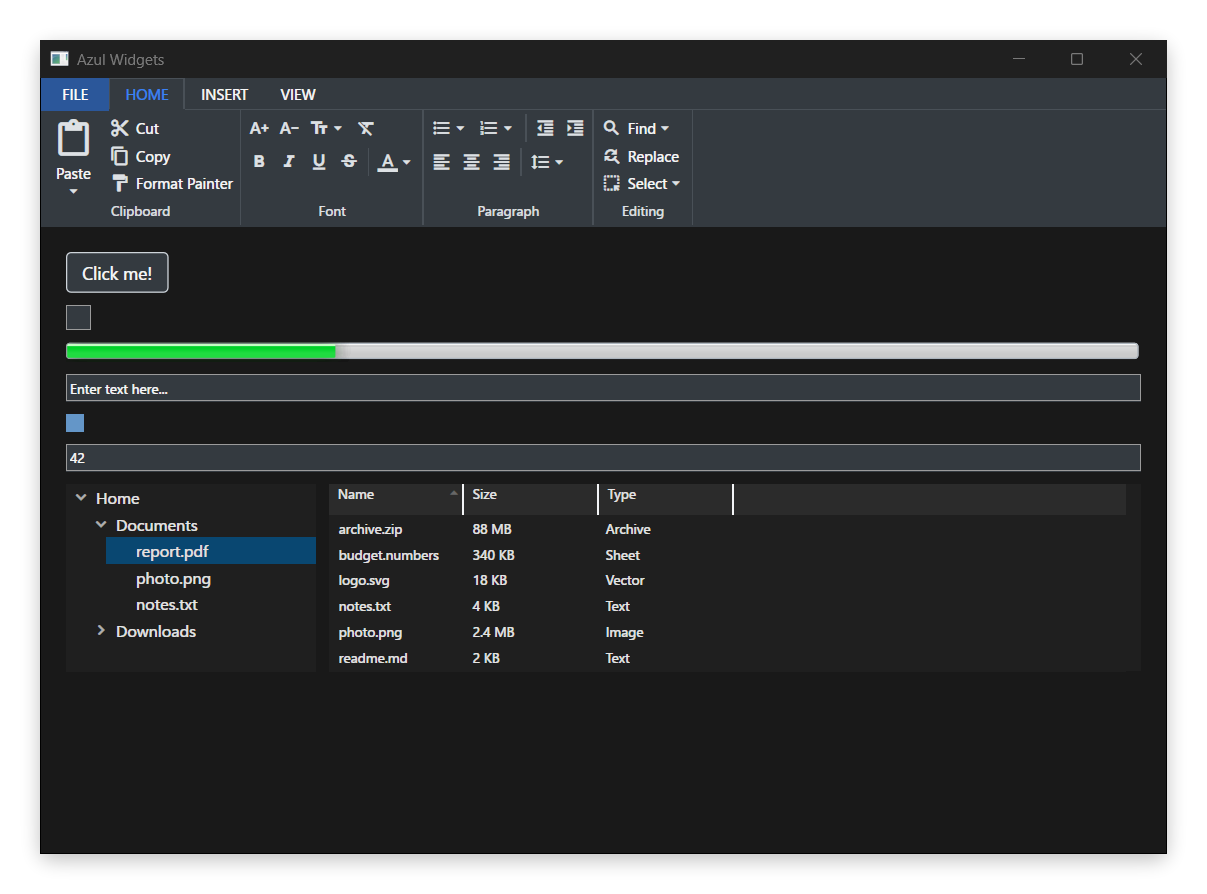Open the line spacing dropdown arrow
The height and width of the screenshot is (894, 1207).
[559, 162]
